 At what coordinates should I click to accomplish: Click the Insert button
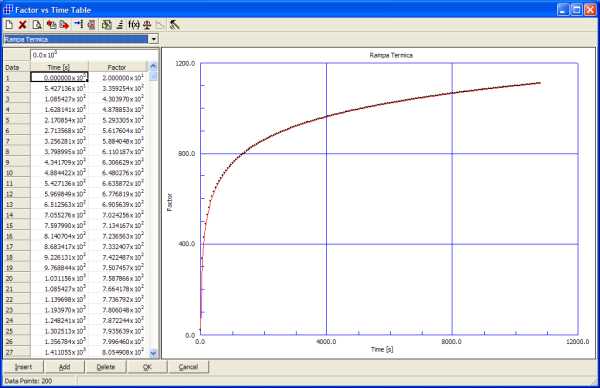[23, 367]
